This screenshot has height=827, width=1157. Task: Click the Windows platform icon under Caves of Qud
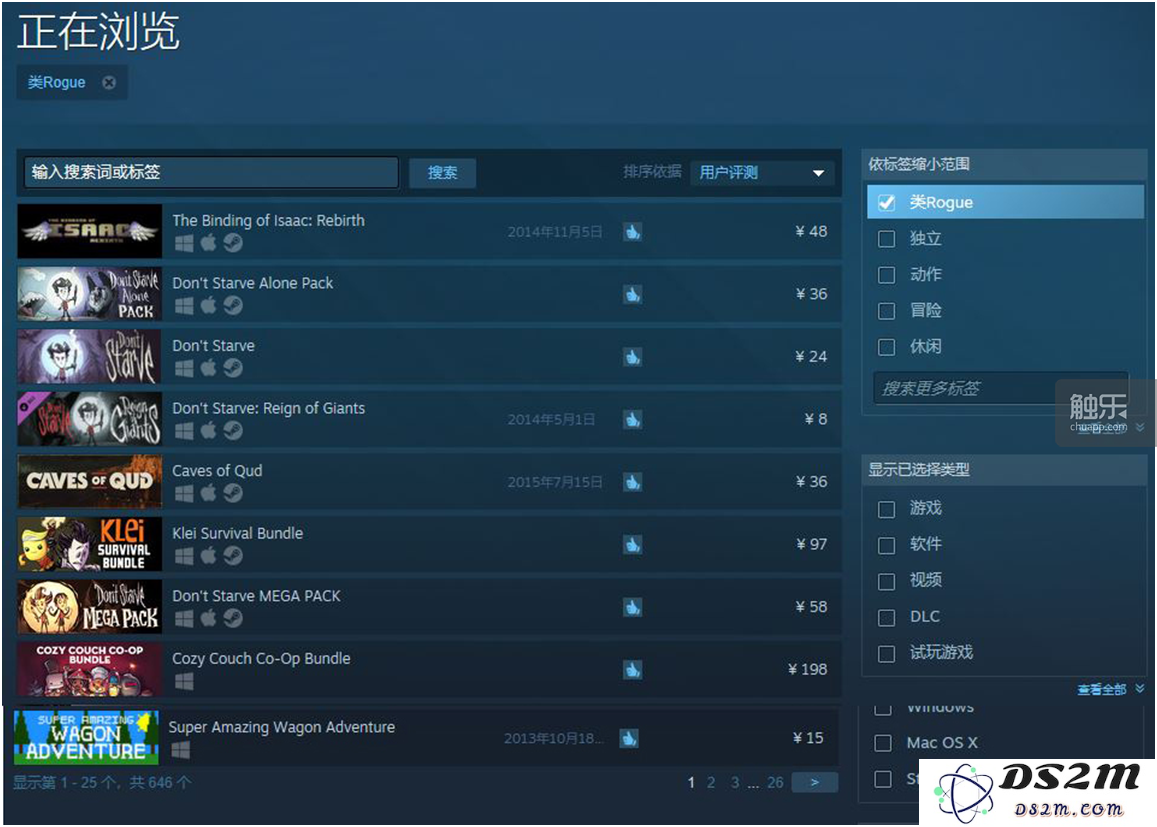pyautogui.click(x=184, y=493)
